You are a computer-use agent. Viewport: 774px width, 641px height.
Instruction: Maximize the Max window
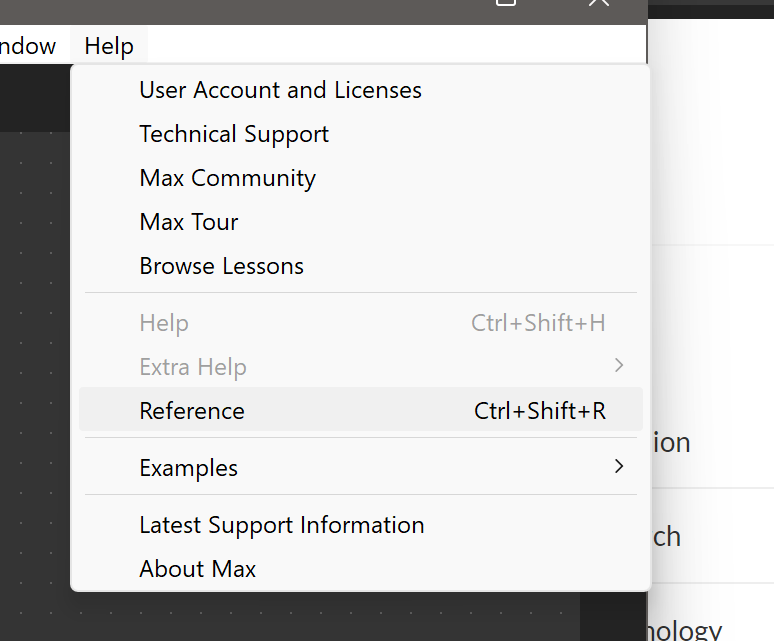click(x=507, y=4)
